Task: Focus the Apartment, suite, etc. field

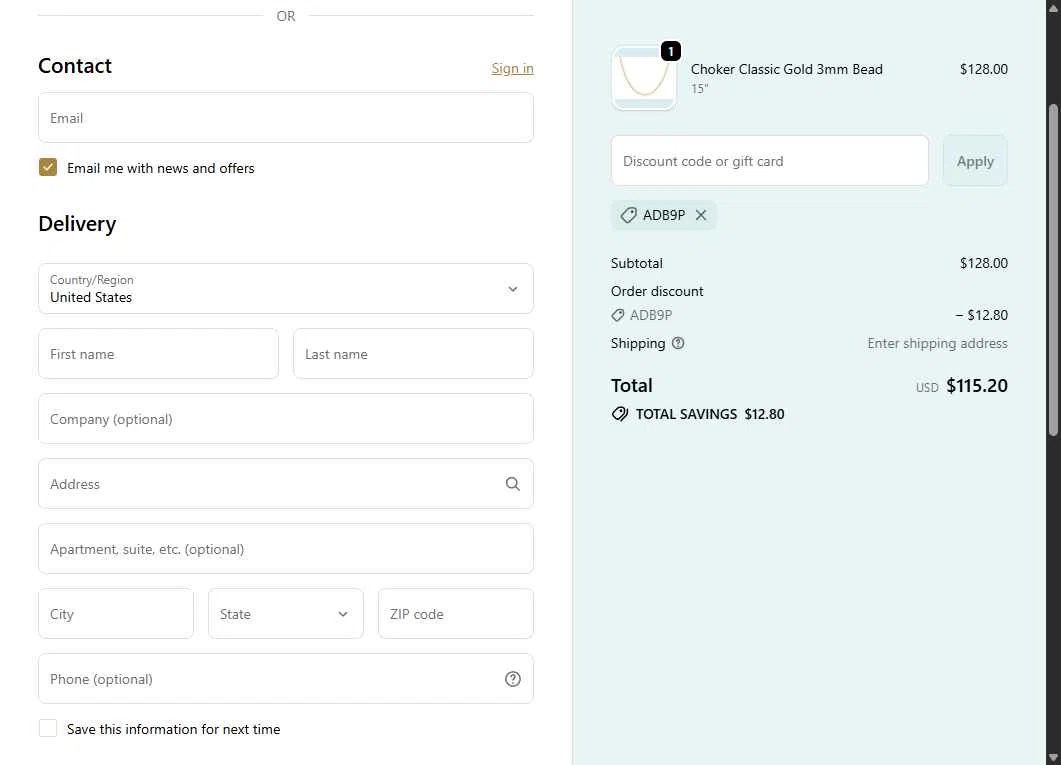Action: pyautogui.click(x=286, y=549)
